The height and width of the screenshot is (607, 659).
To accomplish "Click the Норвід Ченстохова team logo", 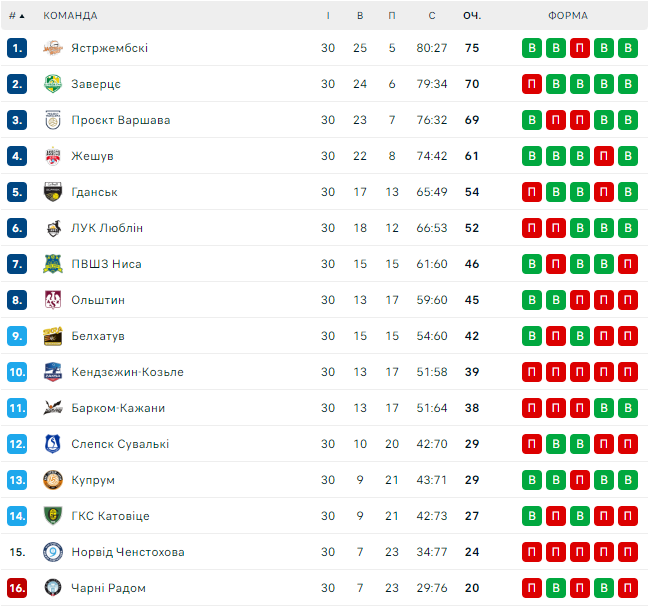I will tap(53, 552).
